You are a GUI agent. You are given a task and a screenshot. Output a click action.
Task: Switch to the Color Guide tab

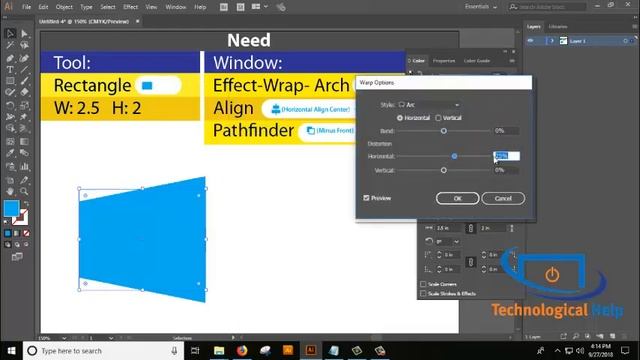477,61
